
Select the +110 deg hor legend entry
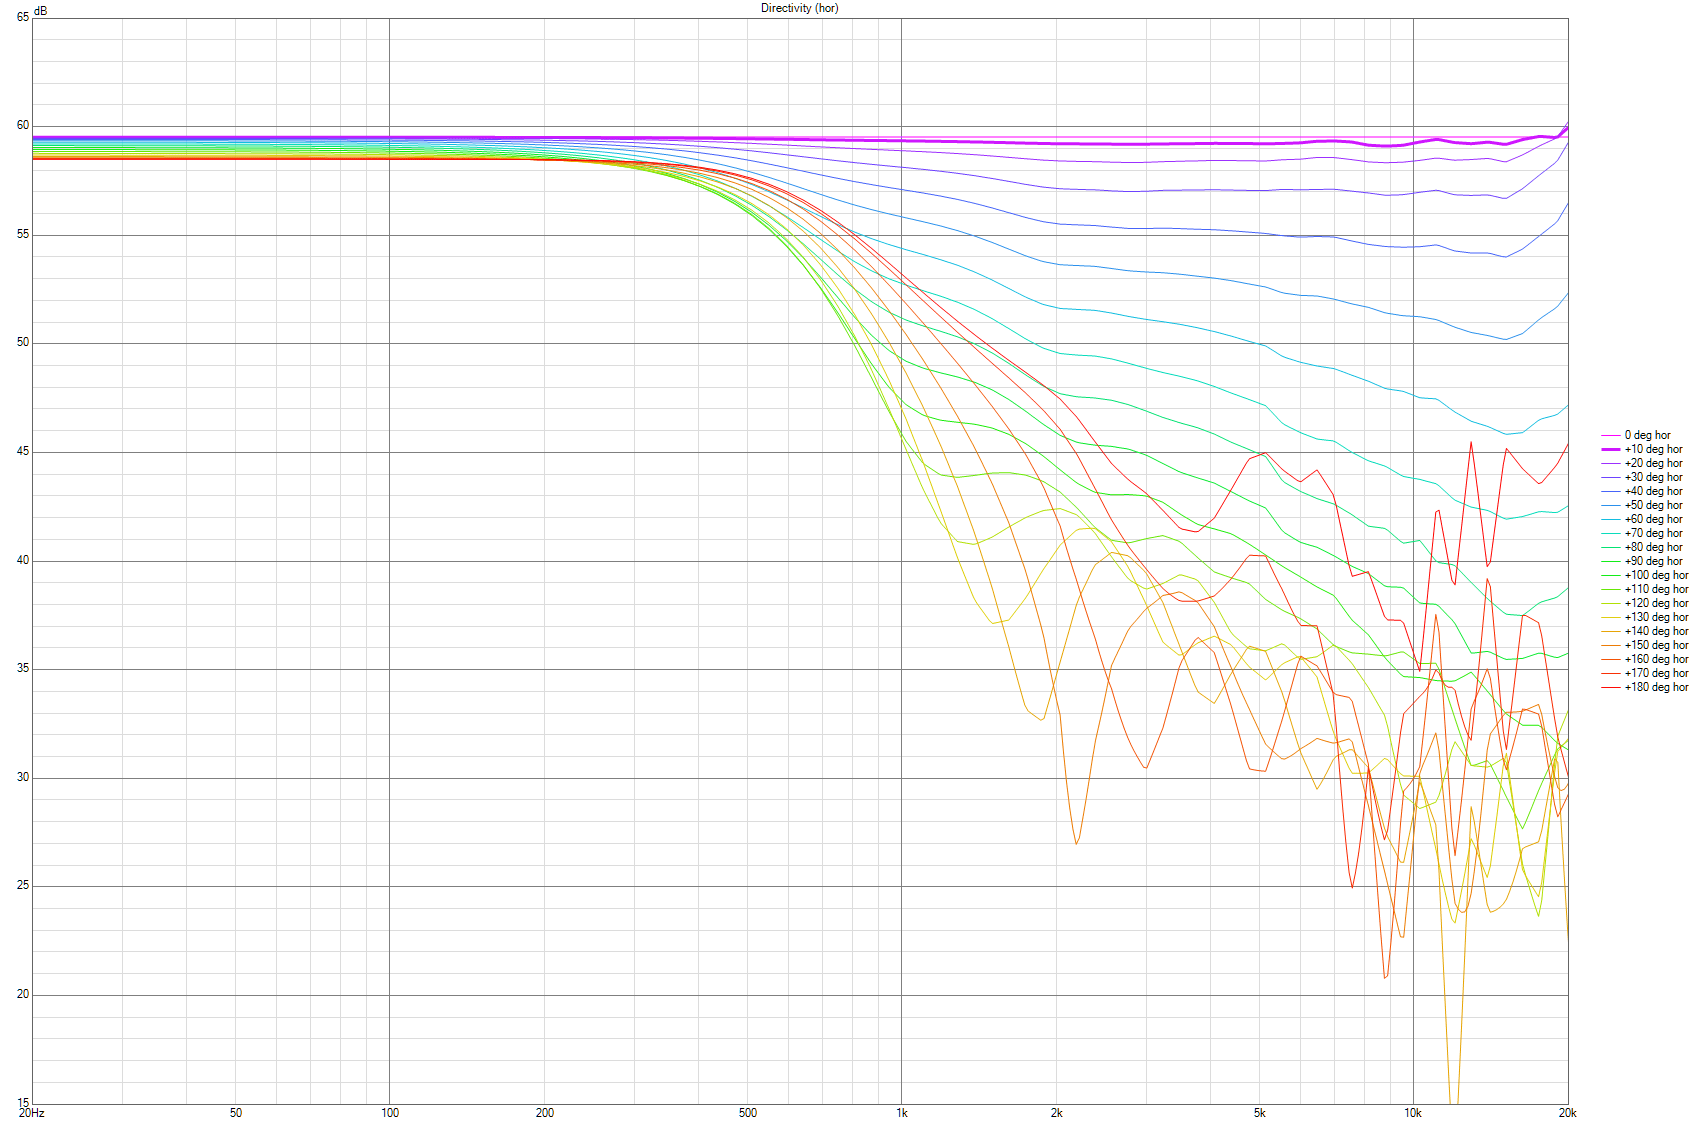(x=1645, y=589)
